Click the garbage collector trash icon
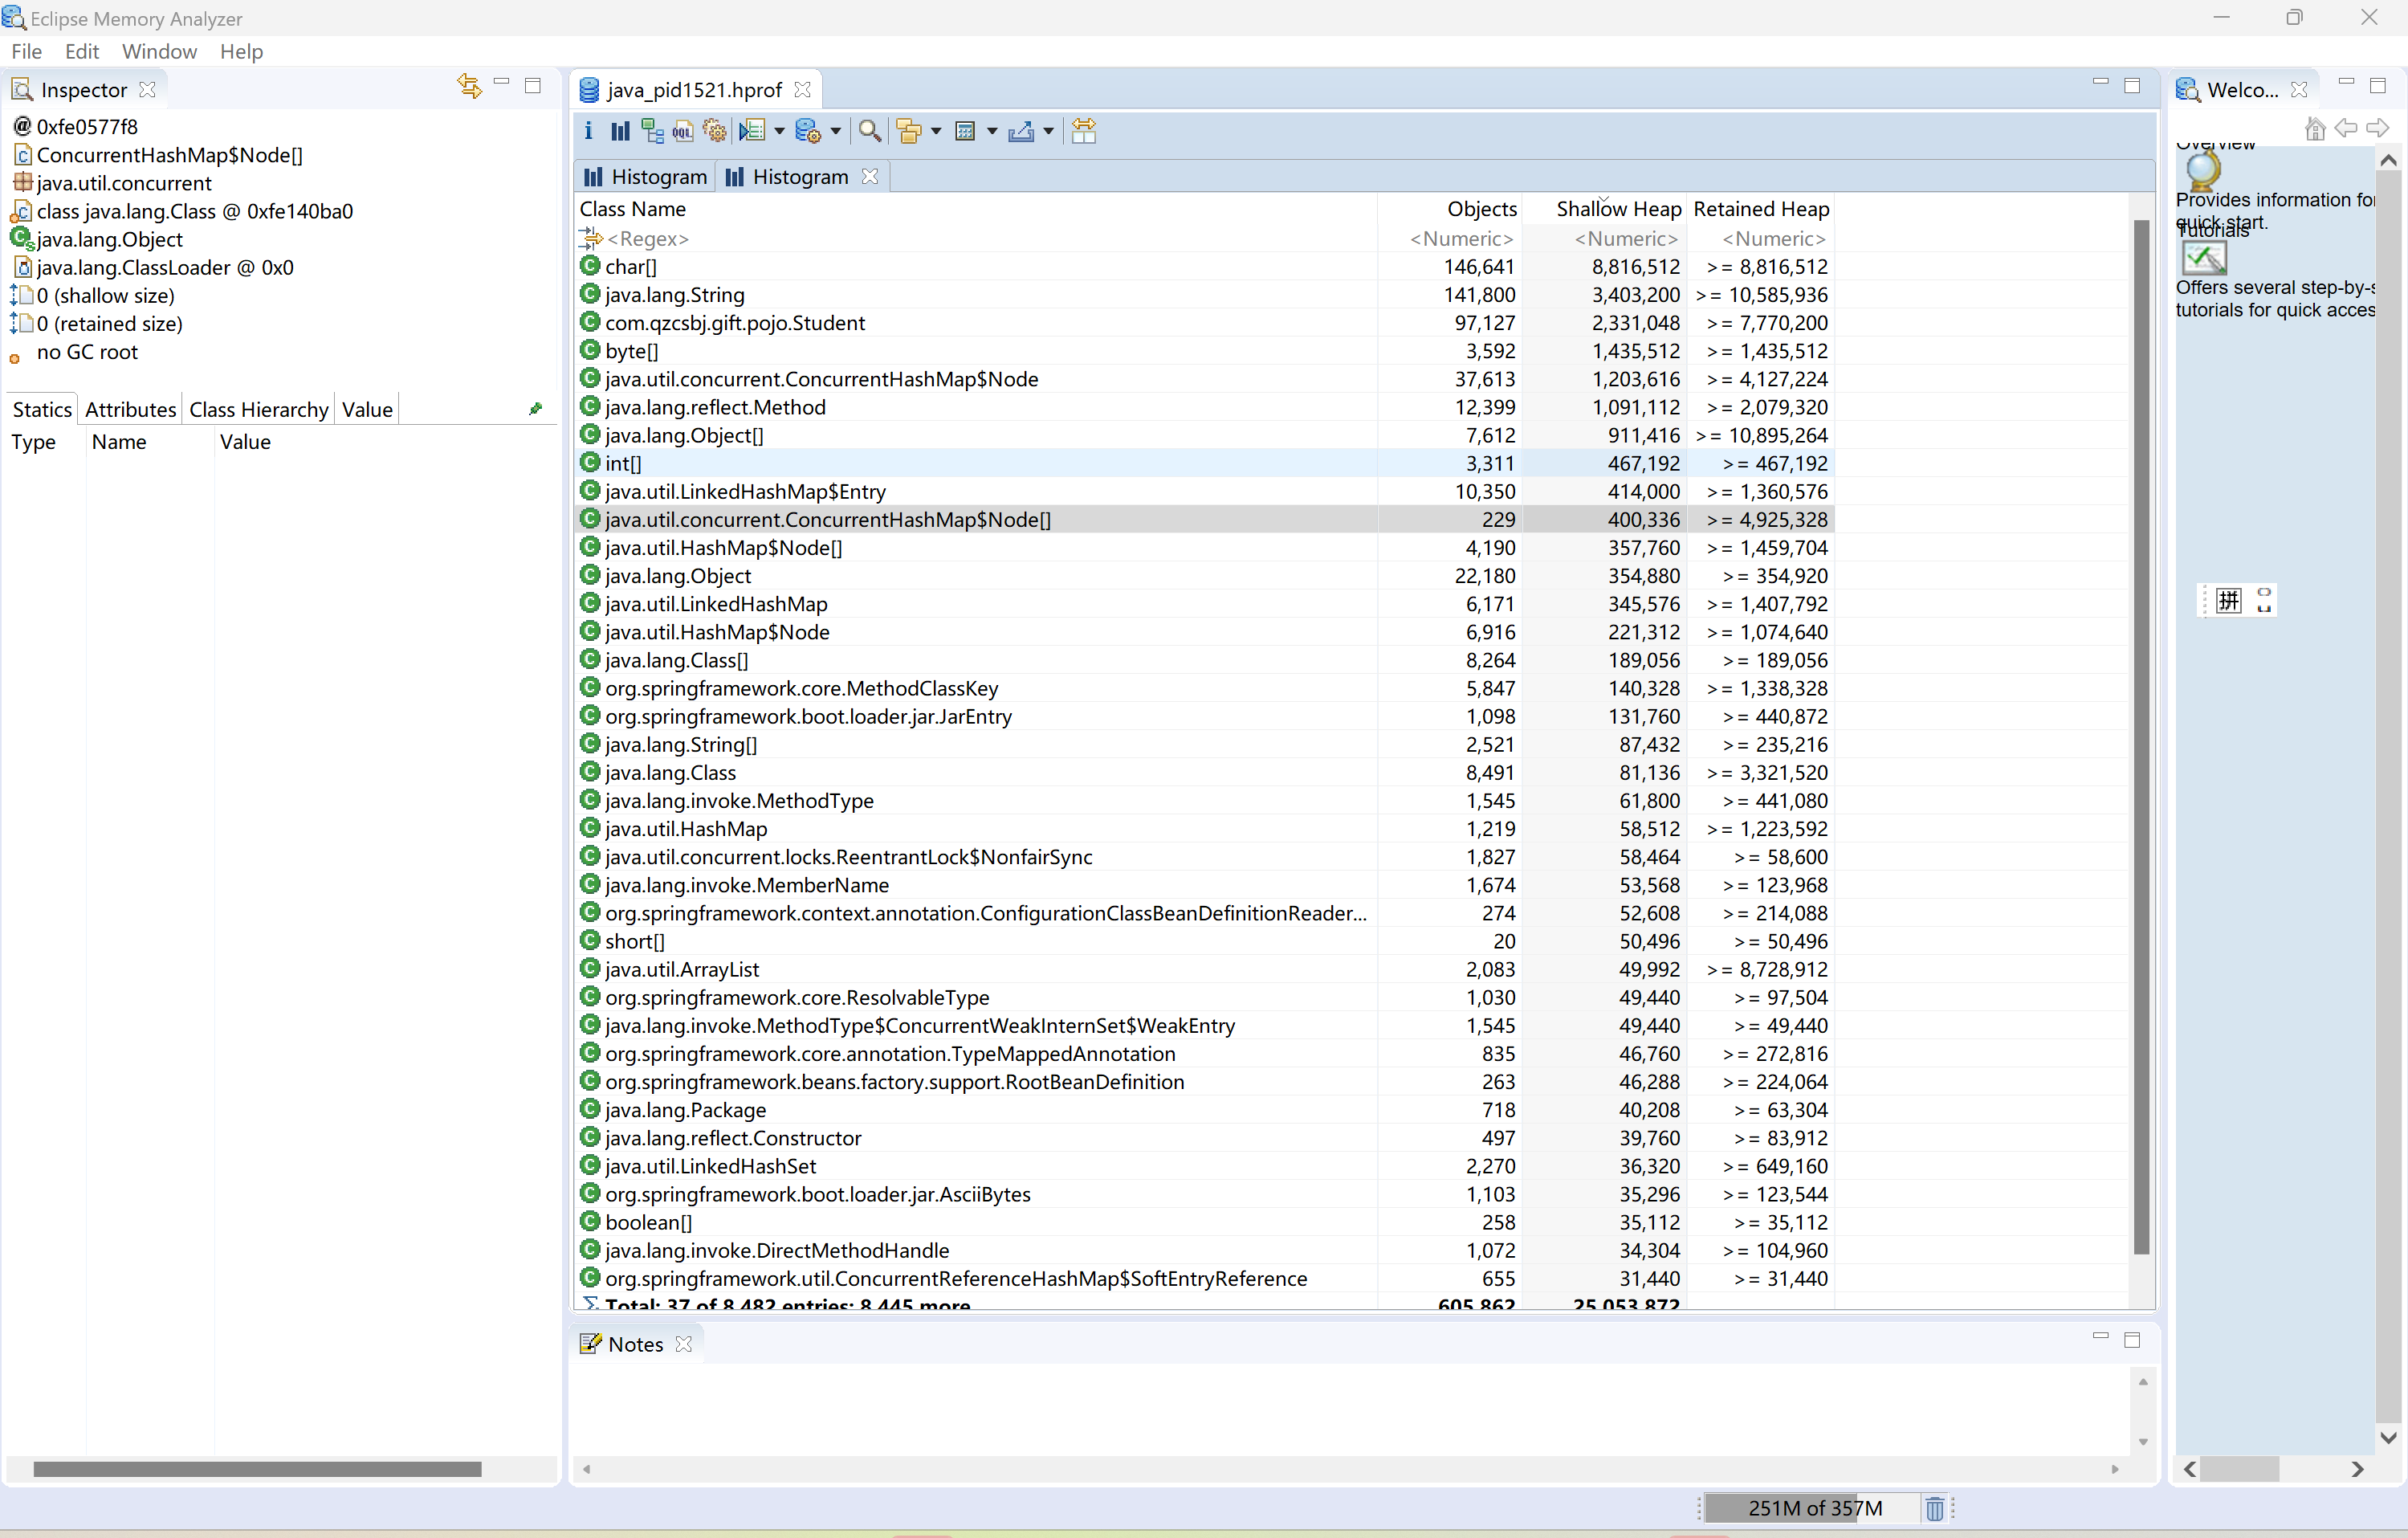Screen dimensions: 2408x1538 point(1934,1508)
